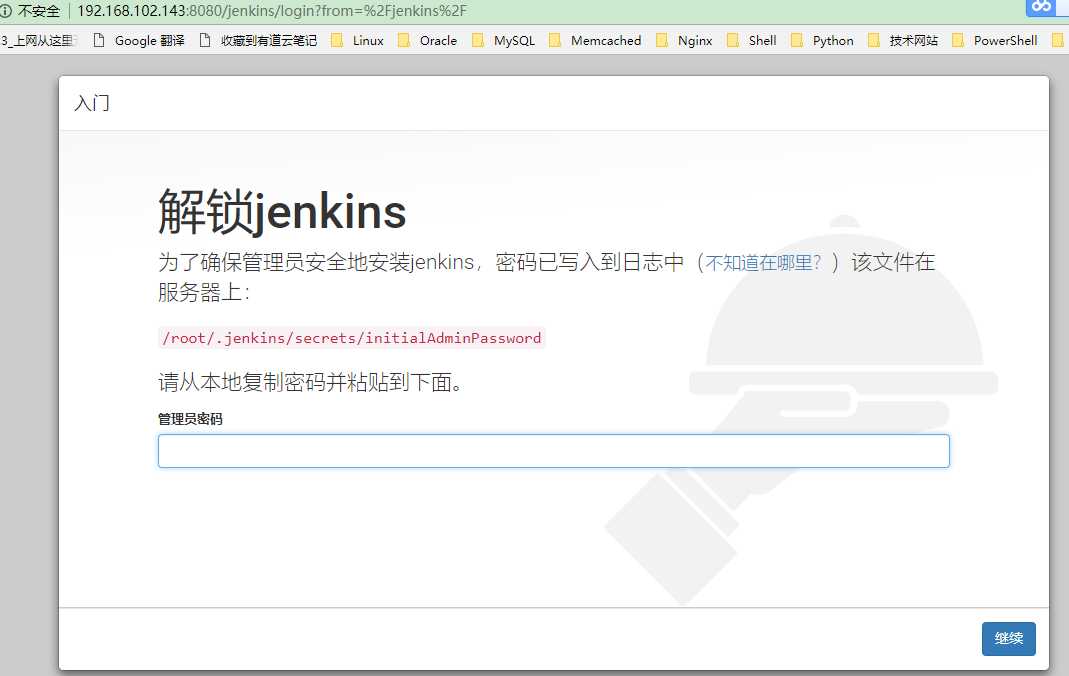The height and width of the screenshot is (676, 1069).
Task: Open the Google 翻译 bookmark
Action: (x=139, y=41)
